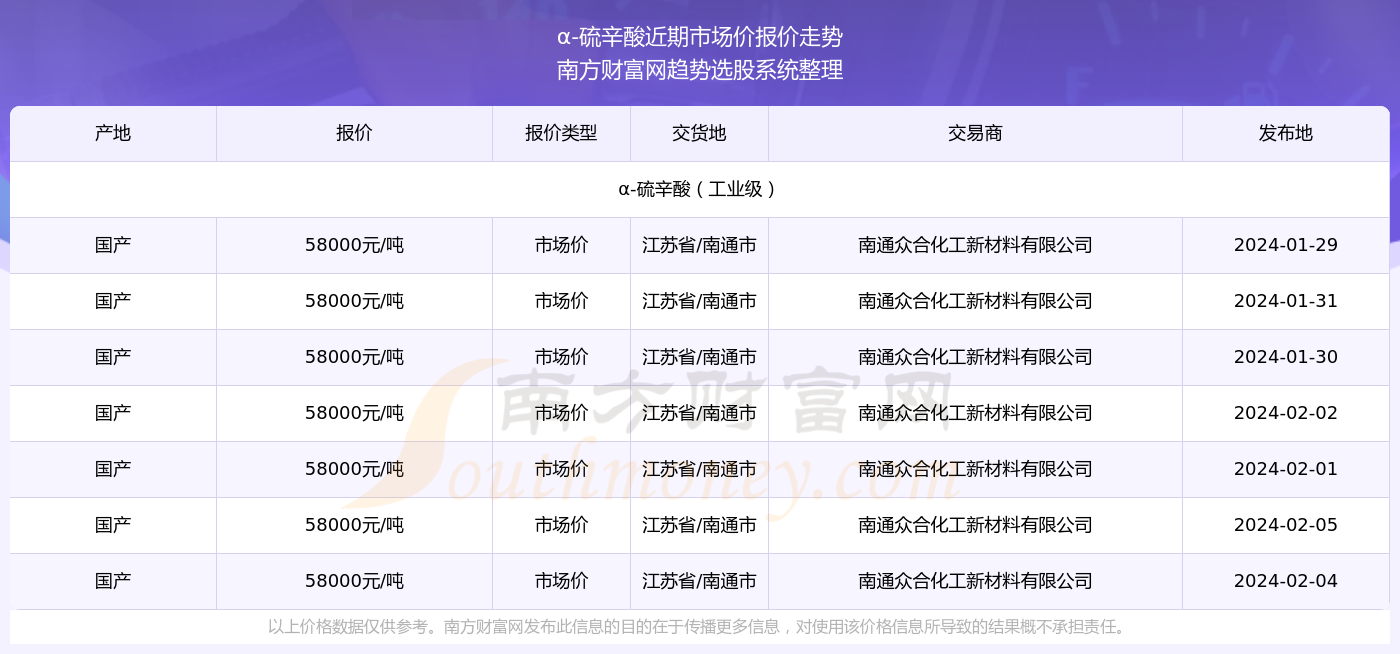Screen dimensions: 1400x654
Task: Click the 58000元/吨 price in 2024-01-31 row
Action: coord(354,301)
